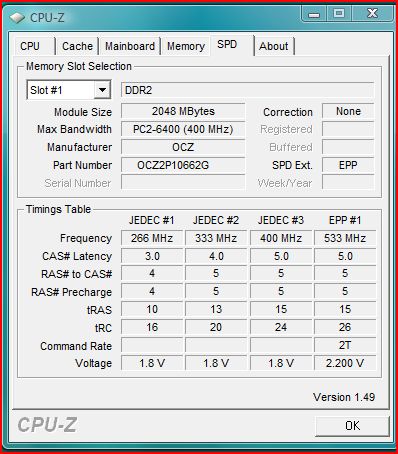This screenshot has height=454, width=398.
Task: Open the Cache tab
Action: point(77,46)
